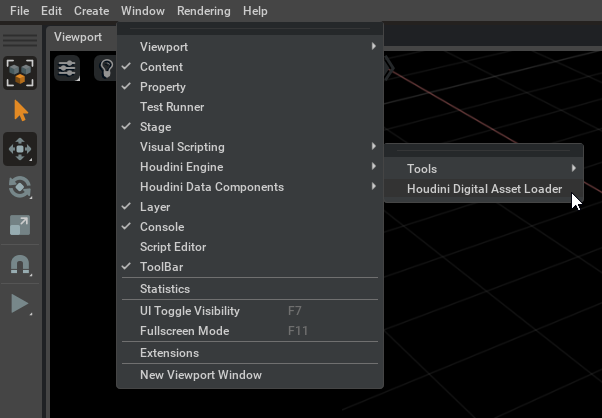Expand the Houdini Engine submenu
This screenshot has width=602, height=418.
coord(250,167)
